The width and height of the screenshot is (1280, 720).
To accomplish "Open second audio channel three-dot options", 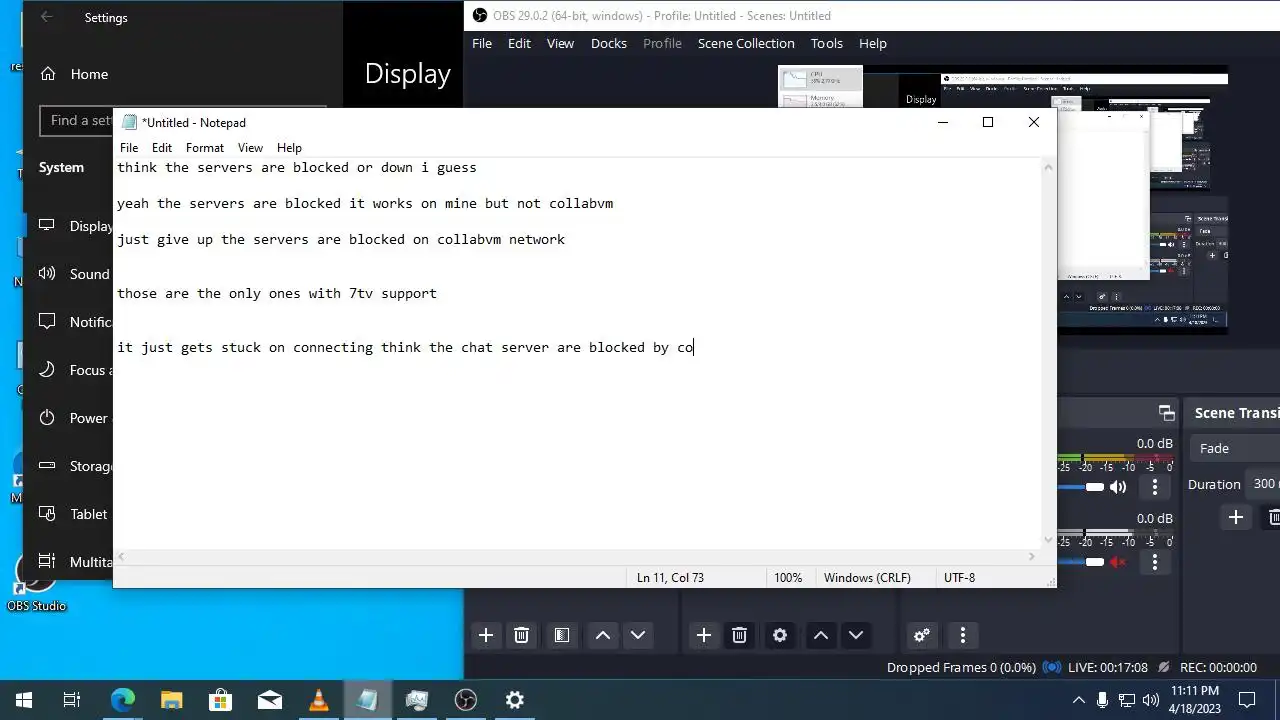I will (1155, 562).
